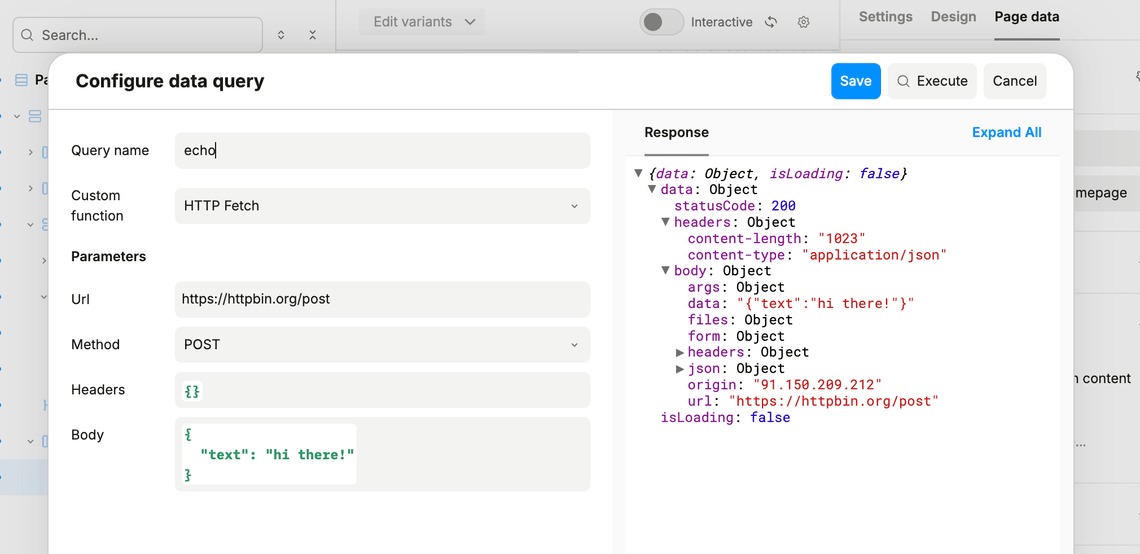Click the expand-all arrows icon beside search
The image size is (1140, 554).
point(281,35)
